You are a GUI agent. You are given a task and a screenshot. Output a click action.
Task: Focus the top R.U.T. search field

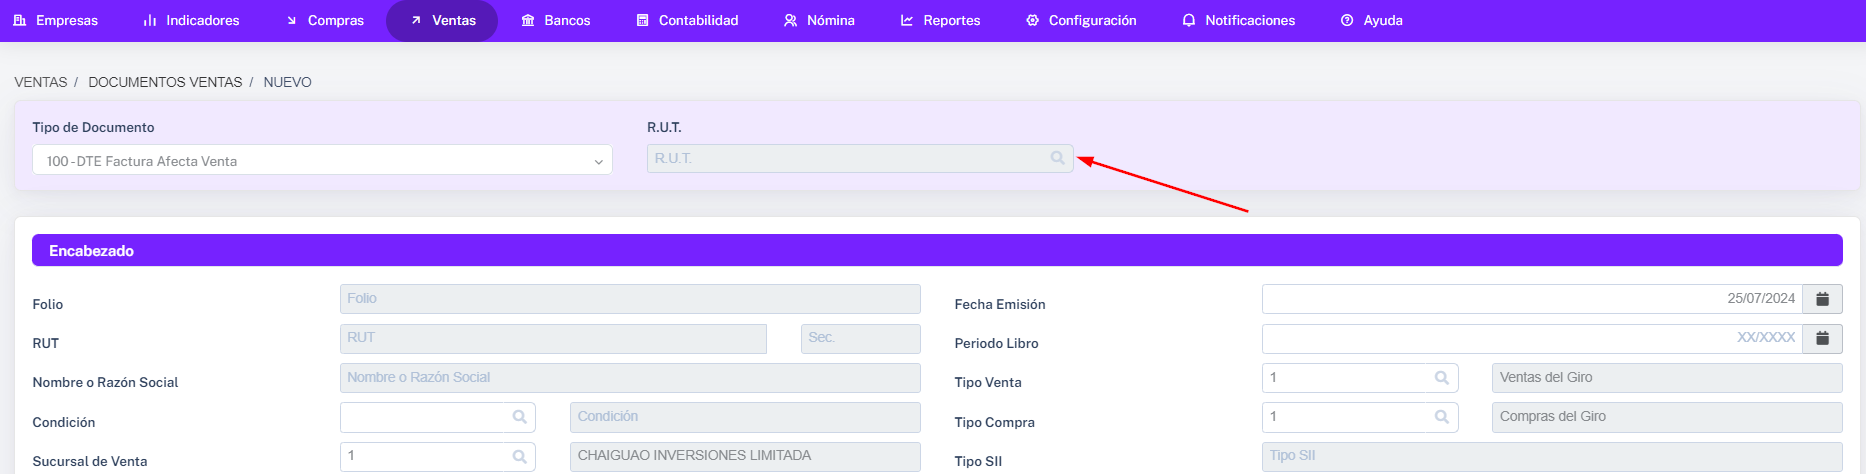coord(860,158)
